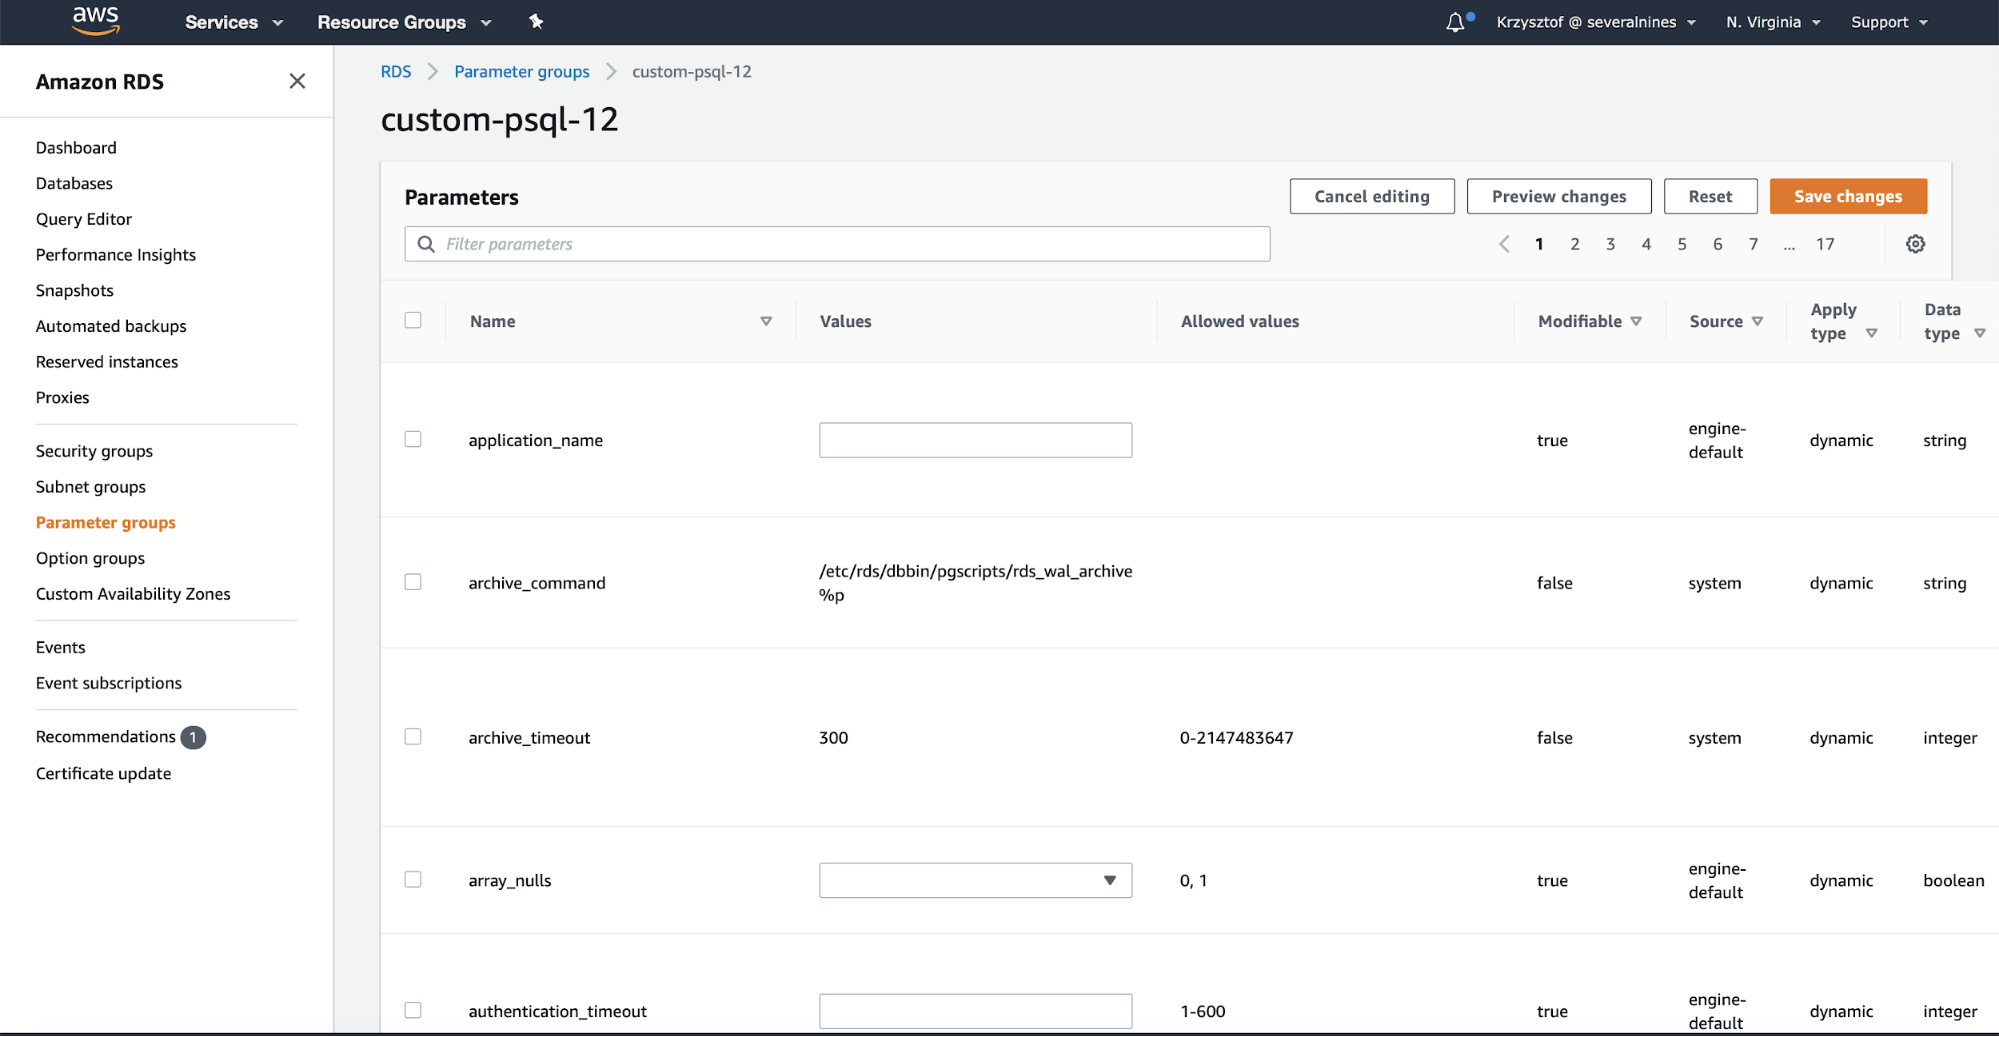The image size is (1999, 1037).
Task: Click the Recommendations count badge 1
Action: point(193,737)
